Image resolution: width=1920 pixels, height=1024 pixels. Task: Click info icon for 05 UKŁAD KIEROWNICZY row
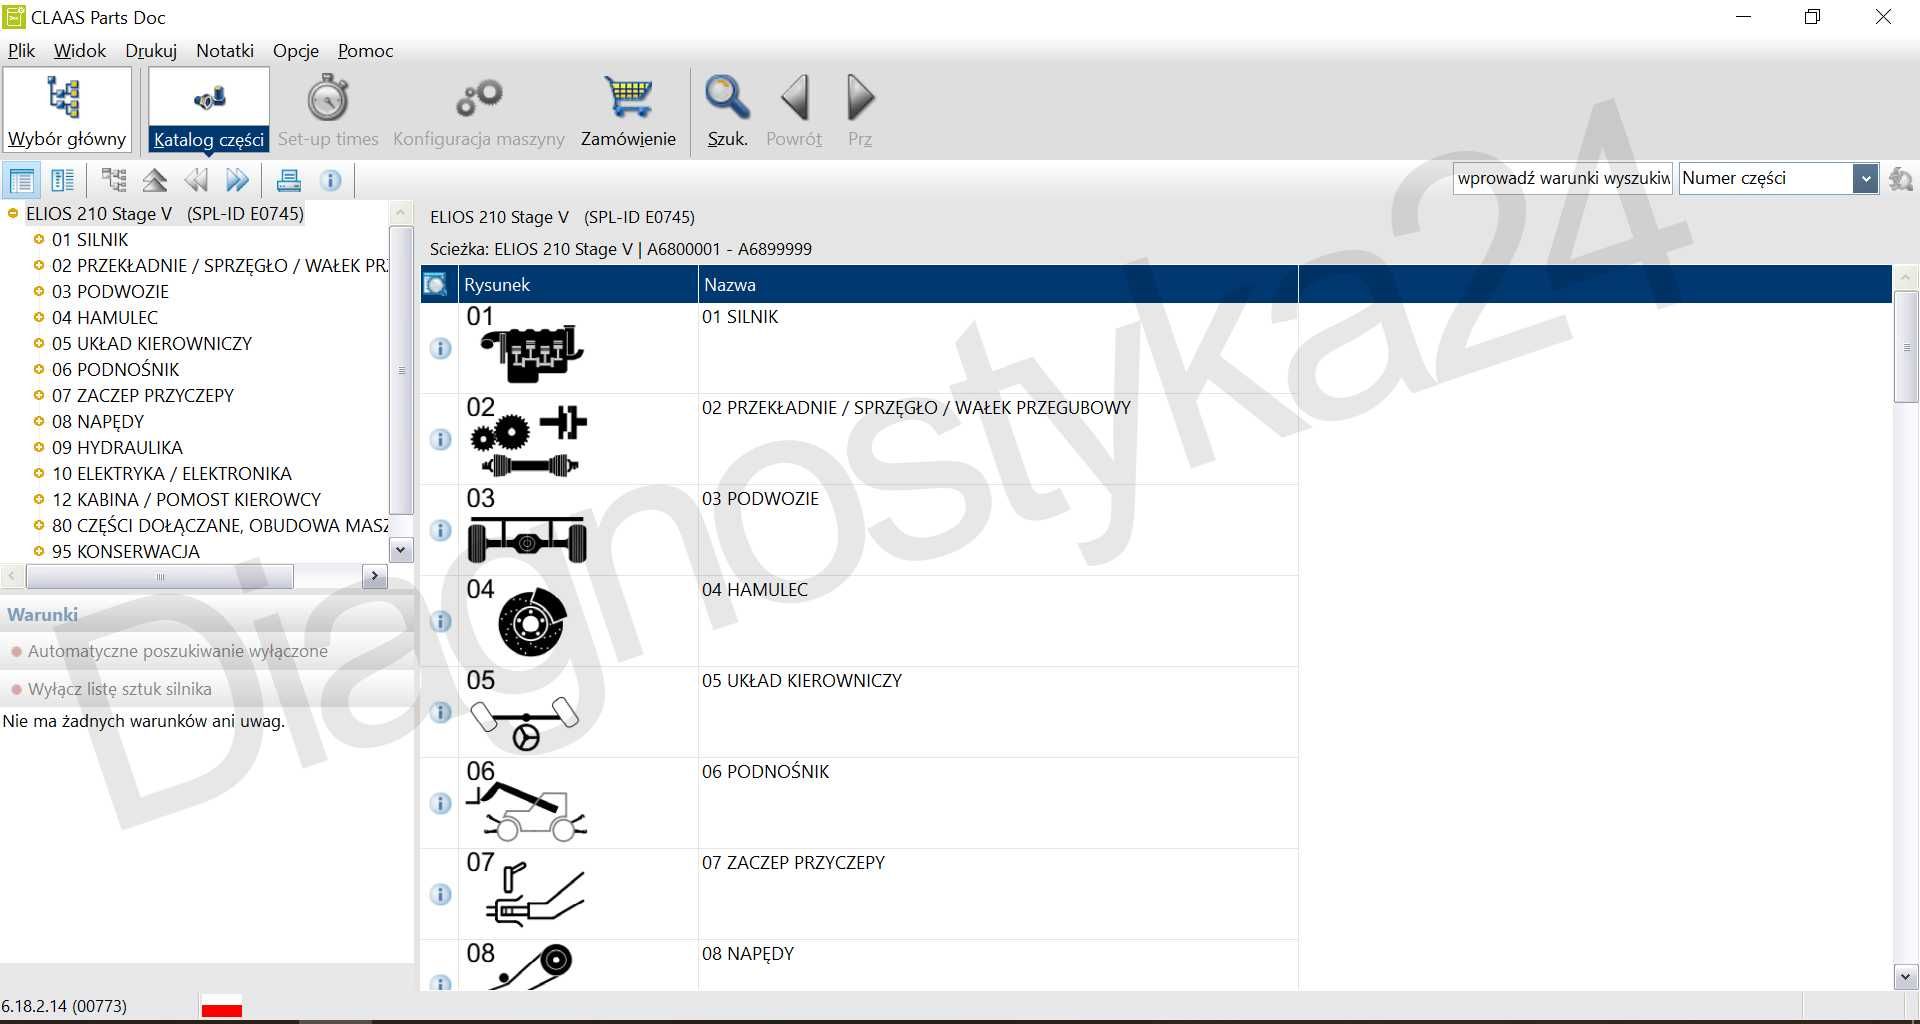pyautogui.click(x=440, y=712)
